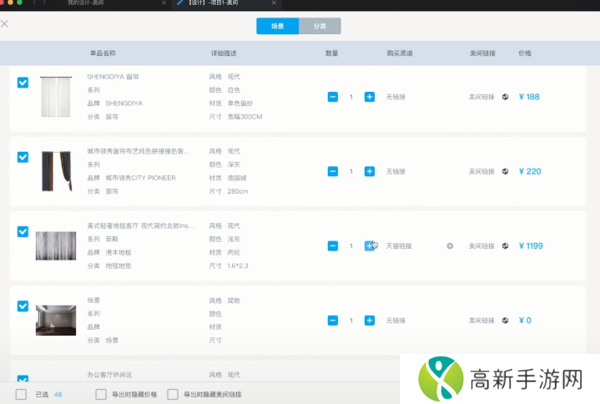
Task: Click the ¥ 220 price
Action: (x=530, y=171)
